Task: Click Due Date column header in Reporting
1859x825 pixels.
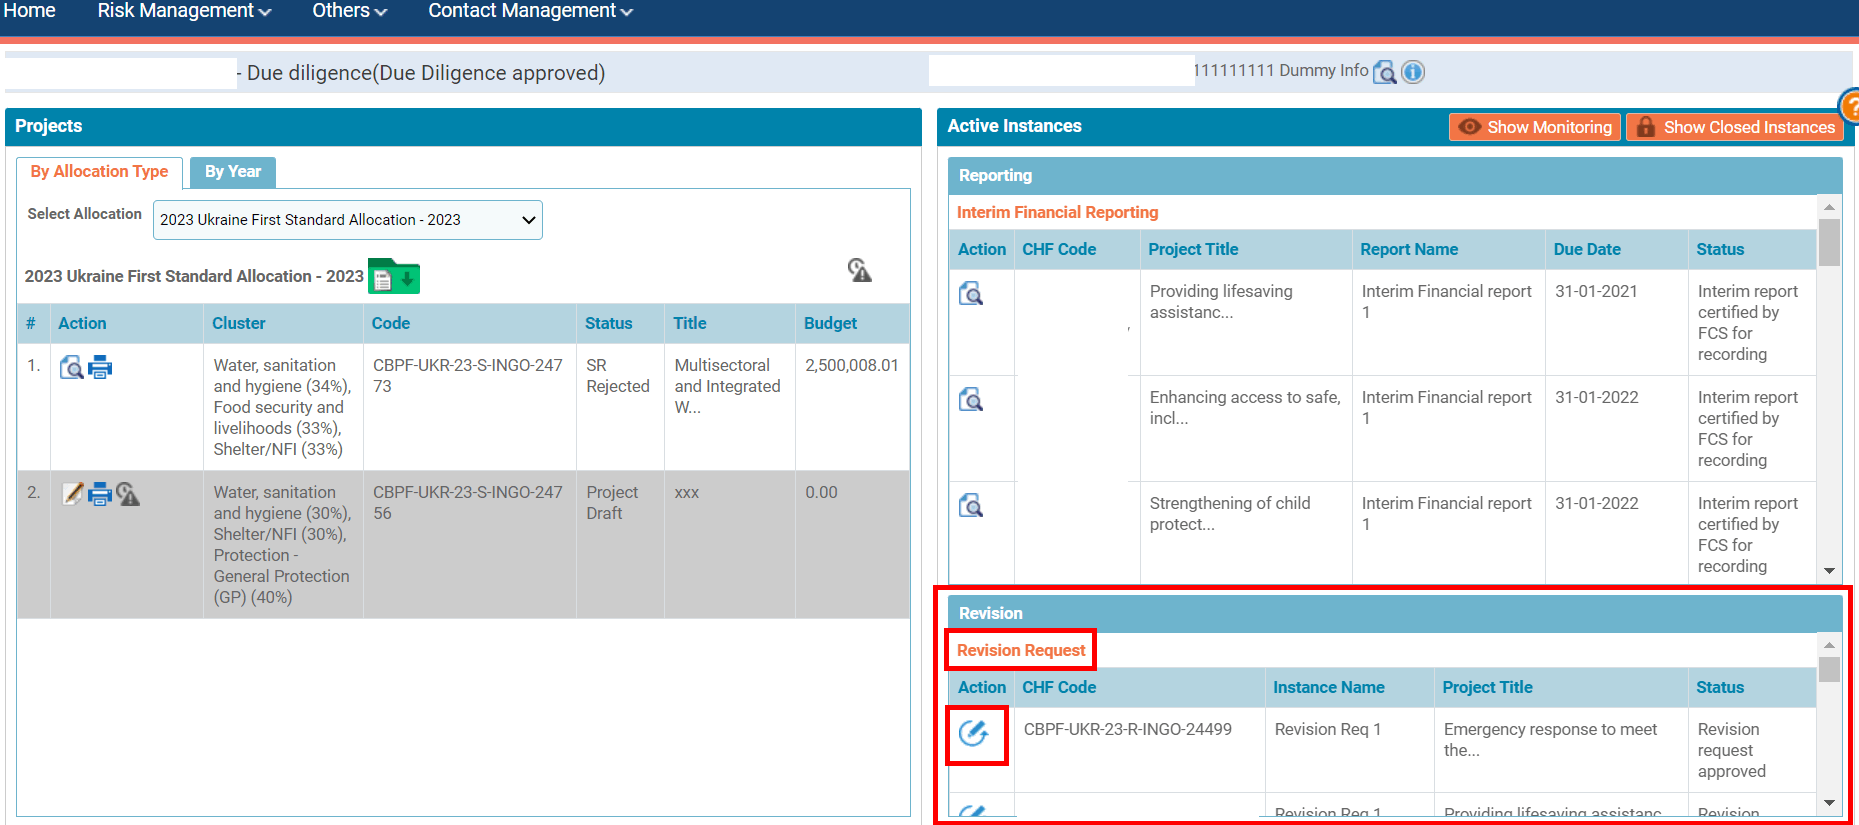Action: tap(1587, 249)
